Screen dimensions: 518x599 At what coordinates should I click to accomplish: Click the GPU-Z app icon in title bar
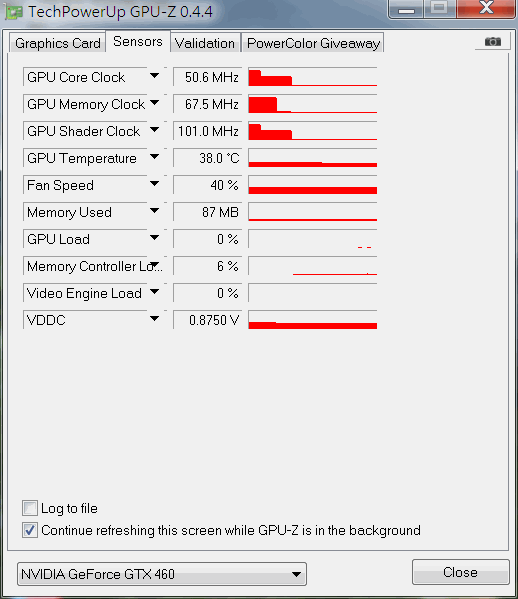tap(14, 12)
